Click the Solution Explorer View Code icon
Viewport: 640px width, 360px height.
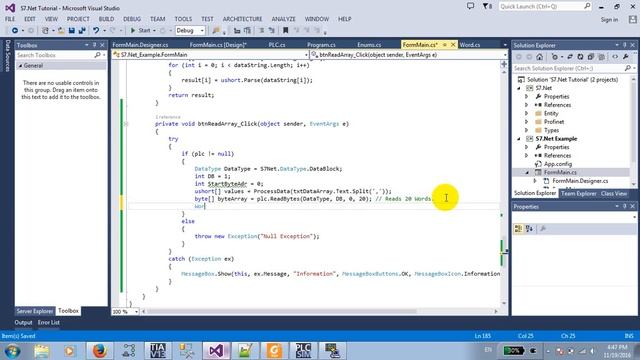615,57
